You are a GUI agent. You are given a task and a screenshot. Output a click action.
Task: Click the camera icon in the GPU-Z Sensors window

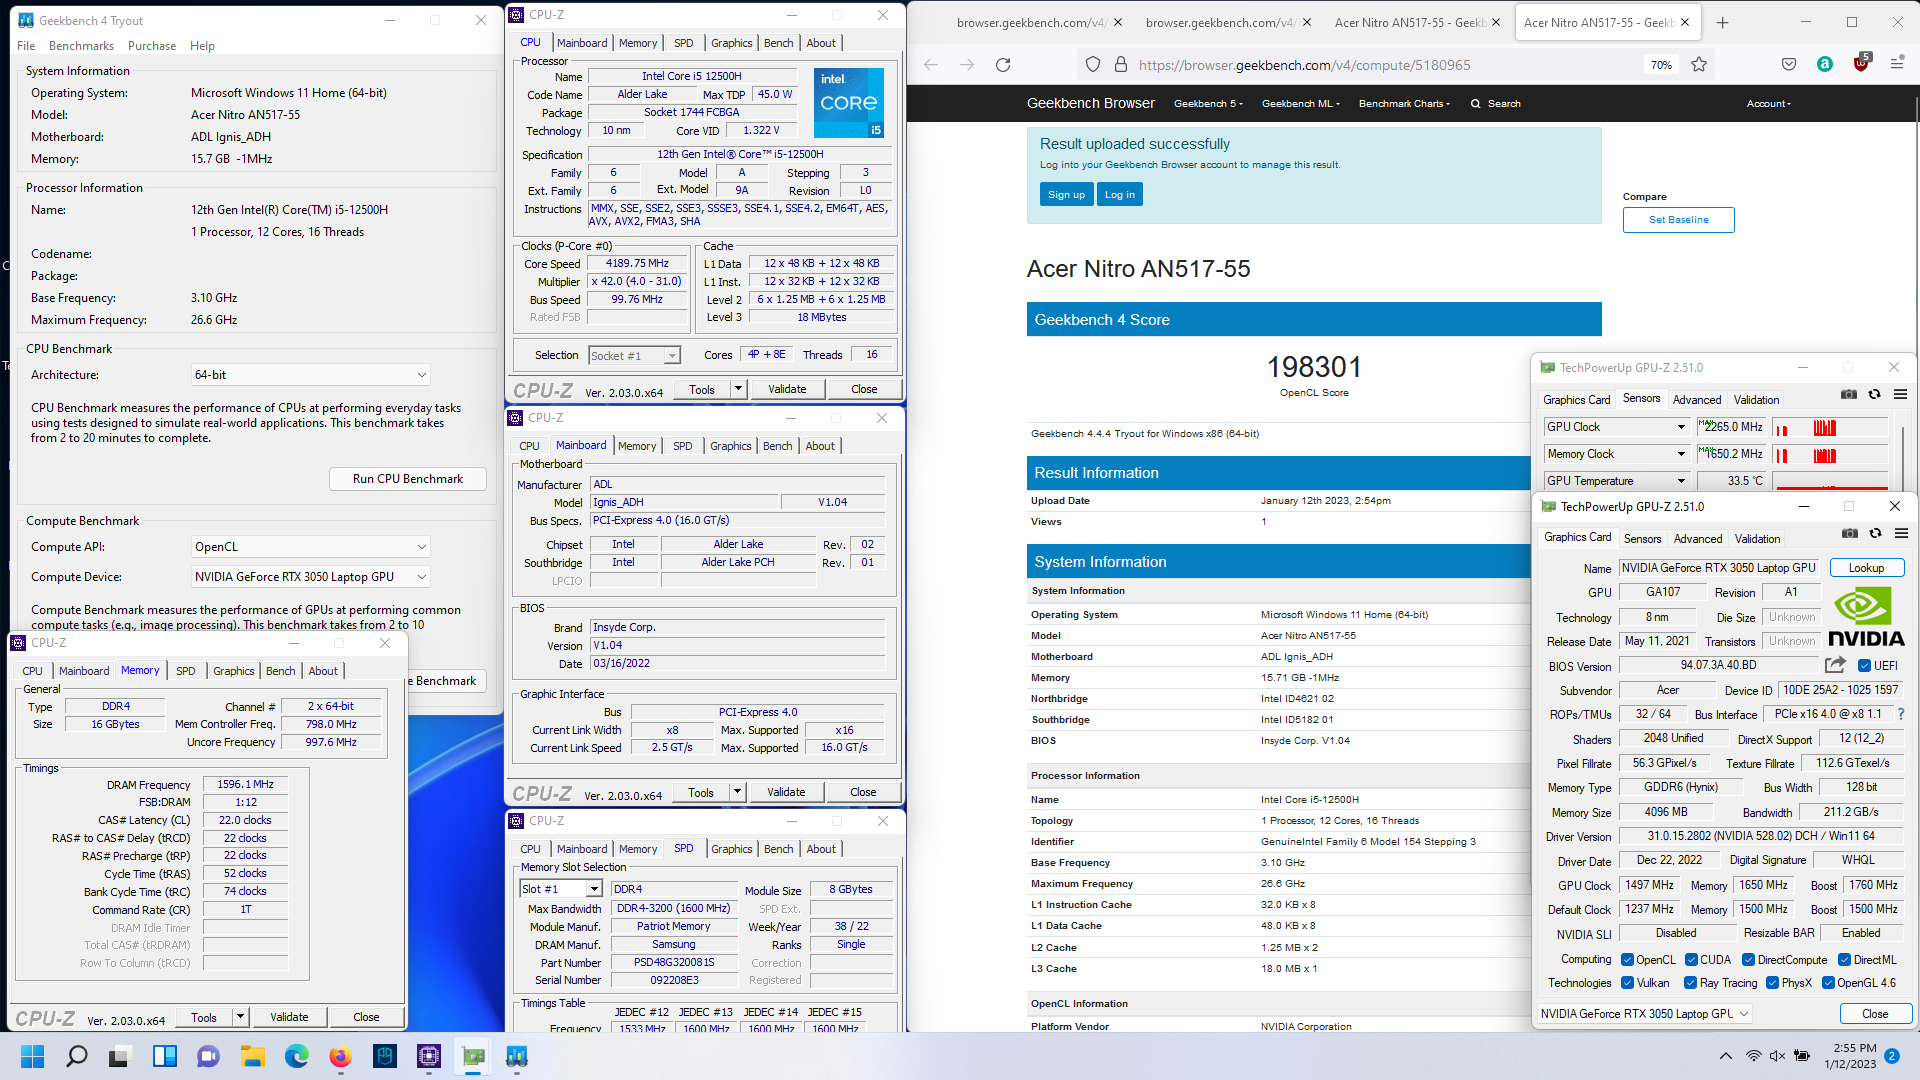(x=1849, y=394)
